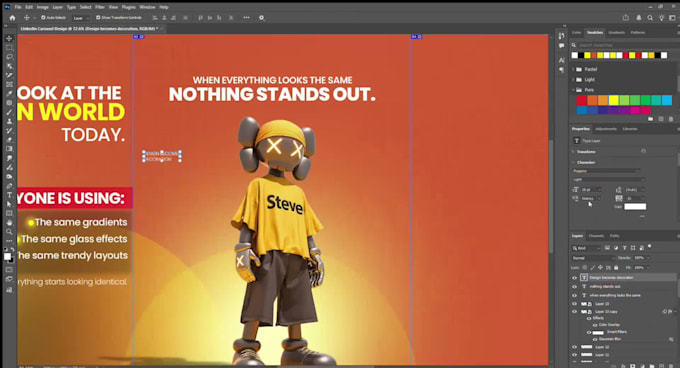Toggle layer filter on/off switch
This screenshot has height=368, width=680.
click(x=650, y=247)
